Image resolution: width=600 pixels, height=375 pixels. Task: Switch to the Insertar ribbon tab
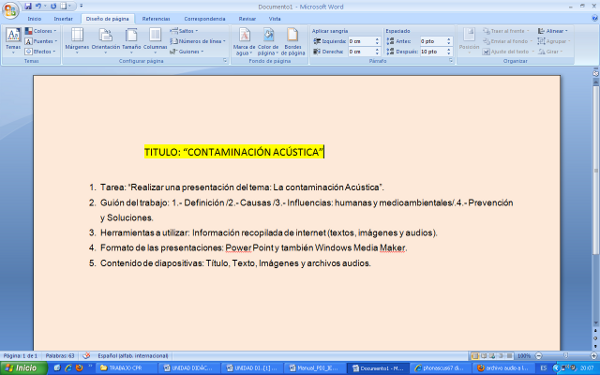(63, 19)
